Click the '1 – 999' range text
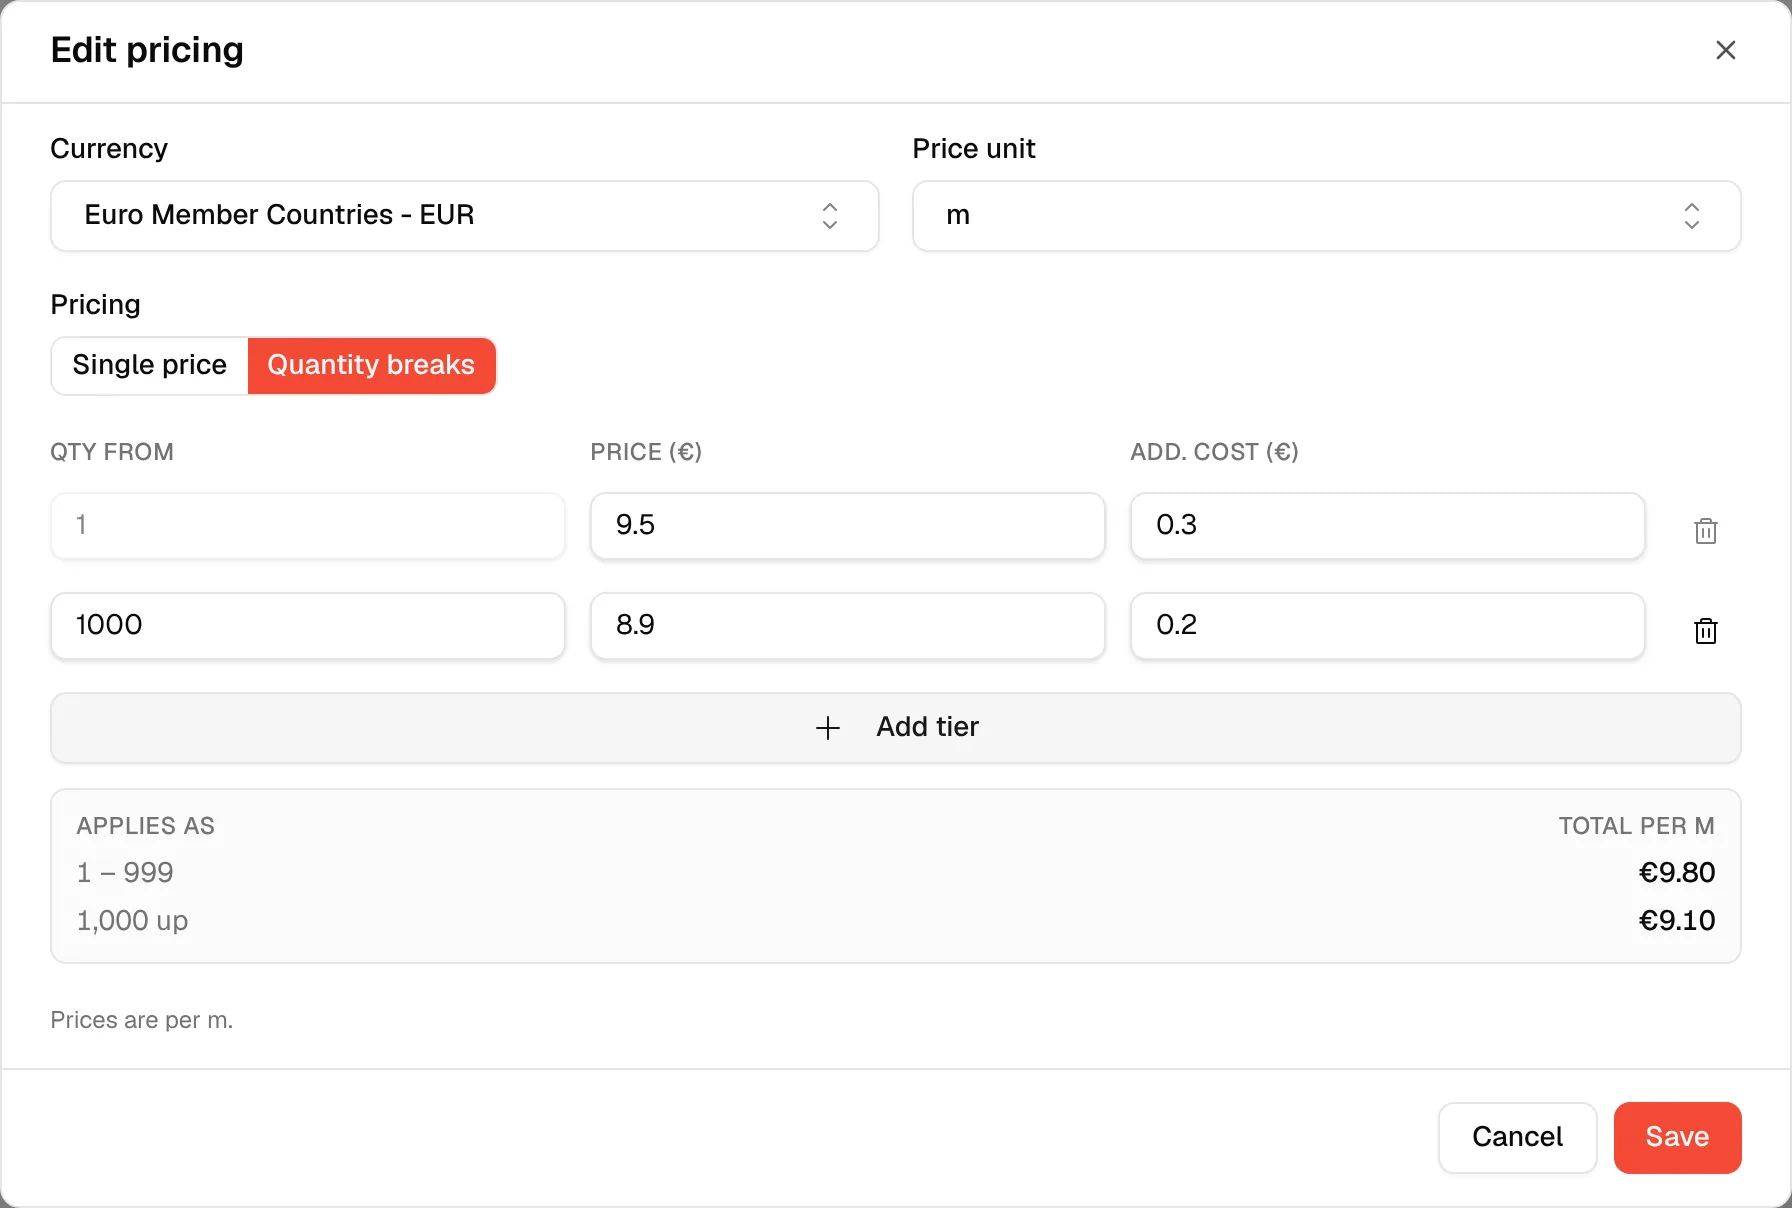The image size is (1792, 1208). coord(125,872)
